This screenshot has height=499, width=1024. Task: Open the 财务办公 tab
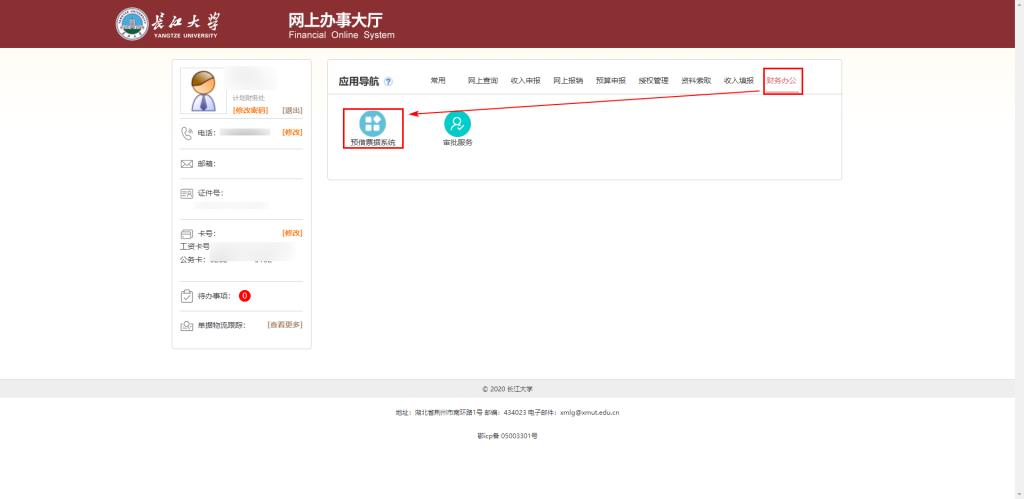[783, 80]
